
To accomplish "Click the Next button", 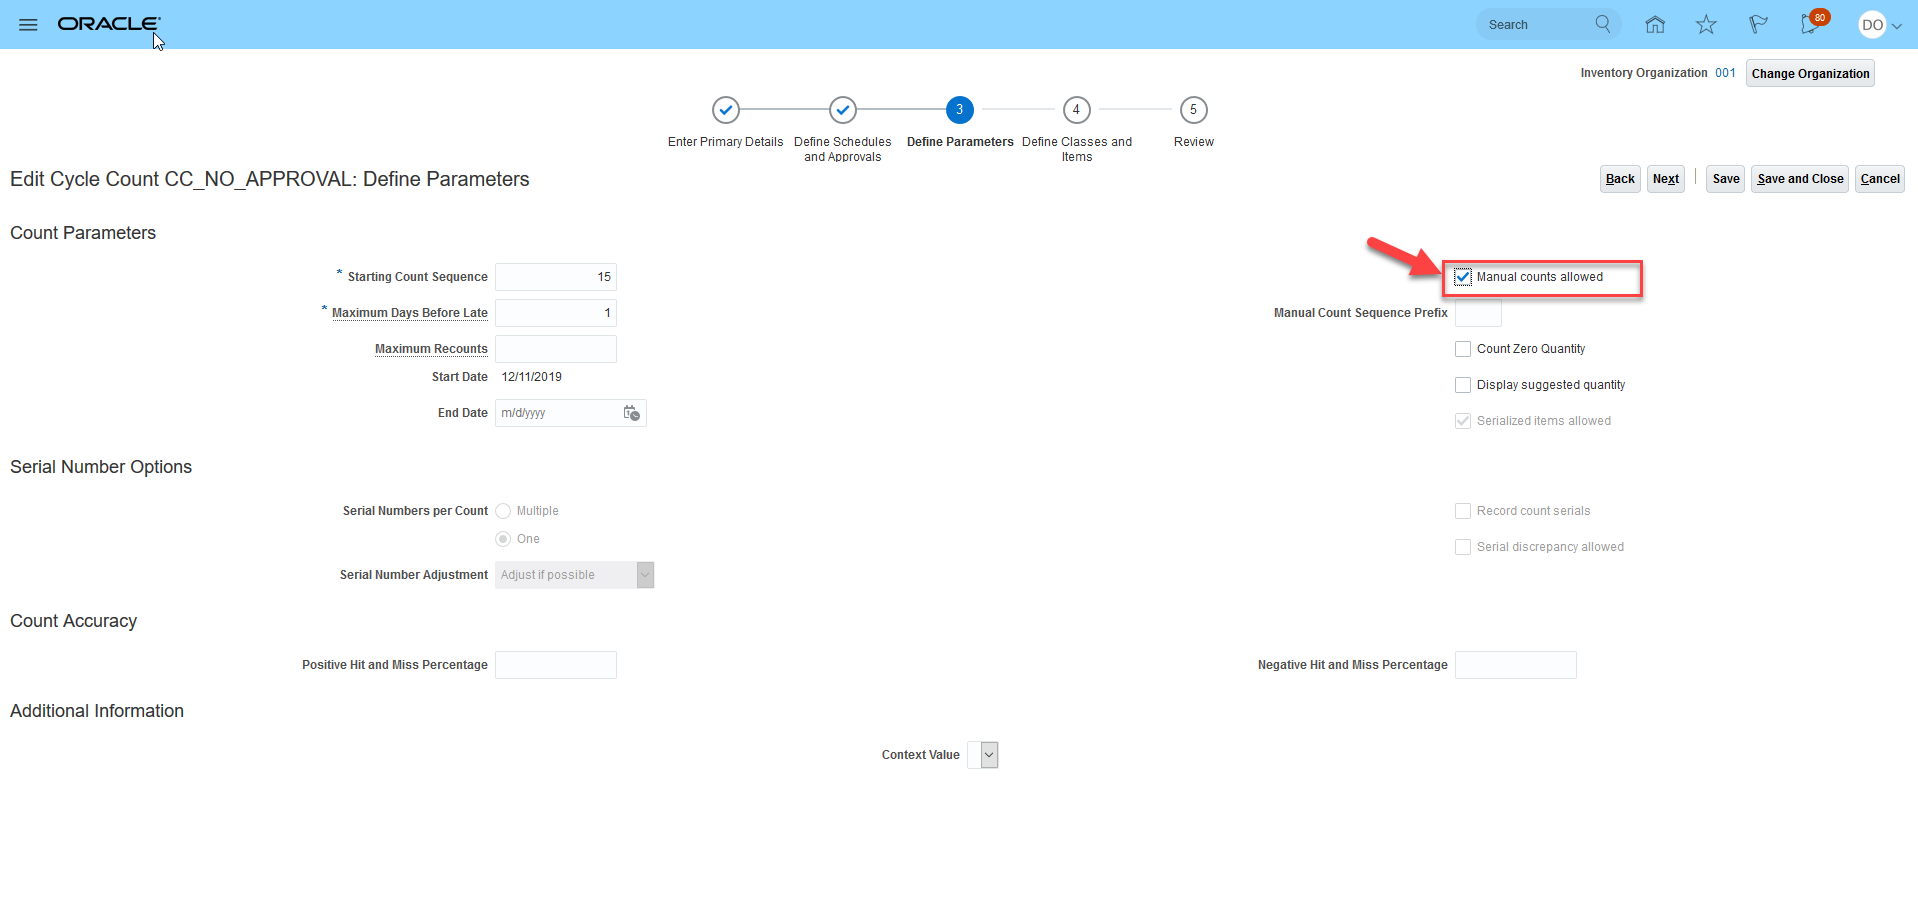I will coord(1666,179).
